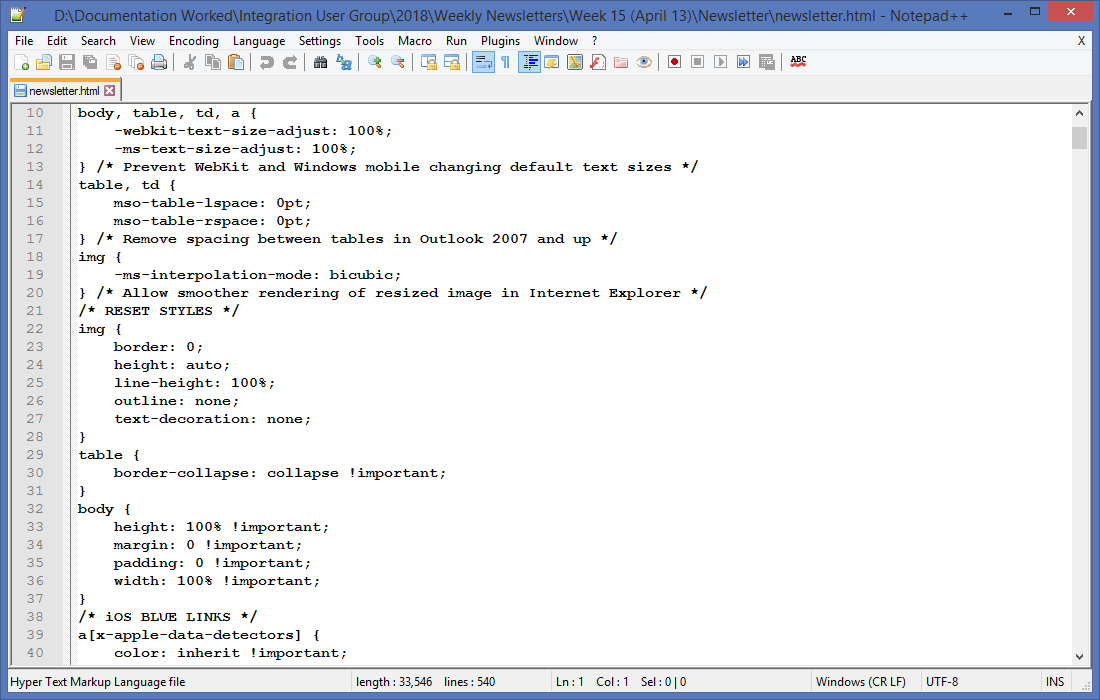Select the newsletter.html tab

point(60,89)
